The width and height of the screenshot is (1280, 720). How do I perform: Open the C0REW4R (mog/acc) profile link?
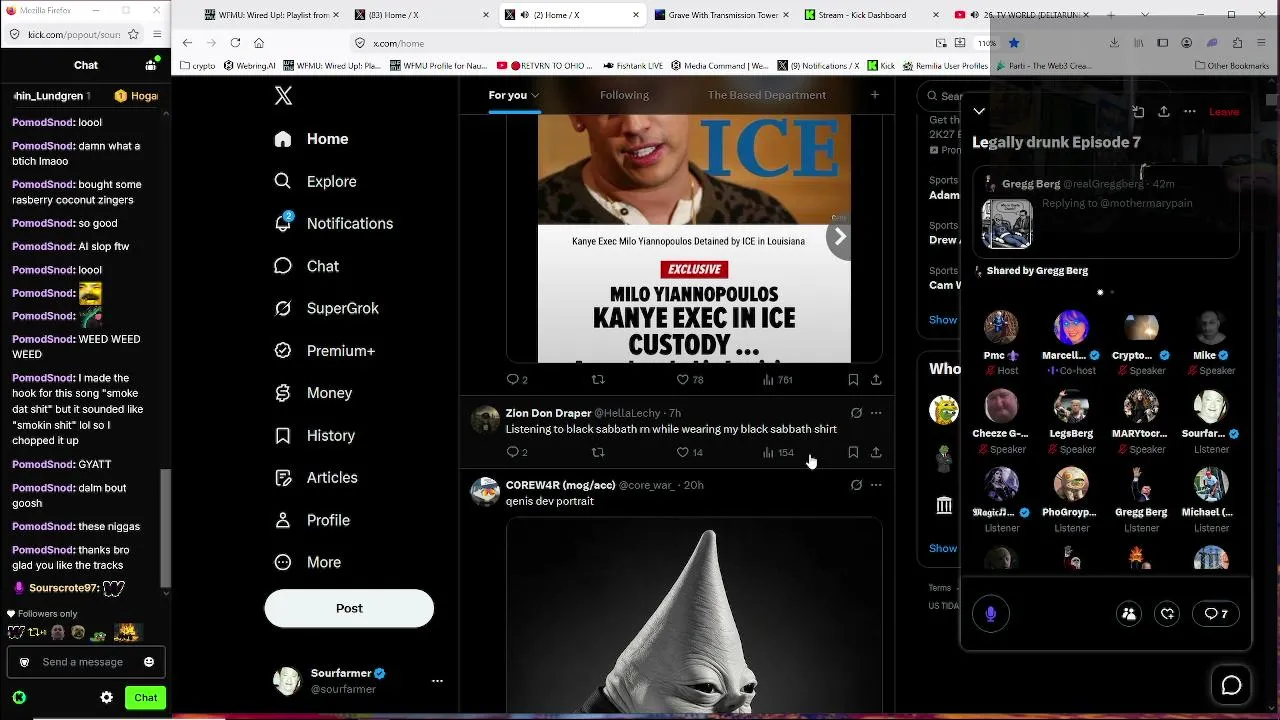pyautogui.click(x=560, y=485)
